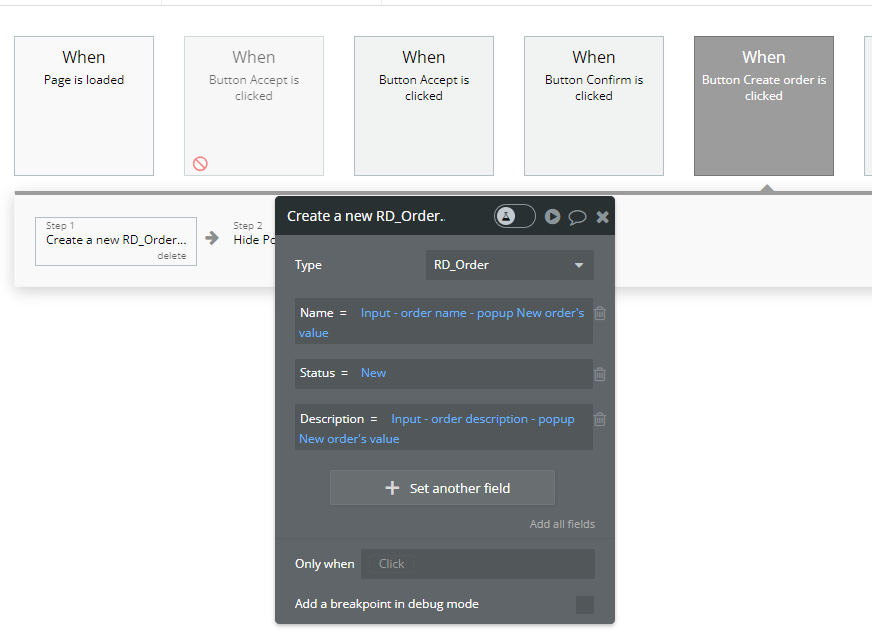Delete the Name field with trash icon
Screen dimensions: 872x635
[x=600, y=313]
